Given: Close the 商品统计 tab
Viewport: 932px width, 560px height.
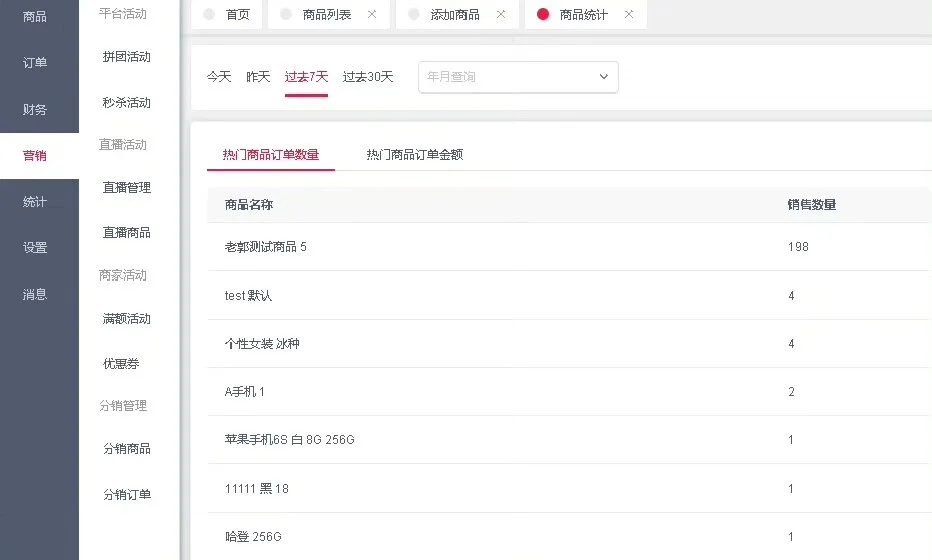Looking at the screenshot, I should pos(628,15).
